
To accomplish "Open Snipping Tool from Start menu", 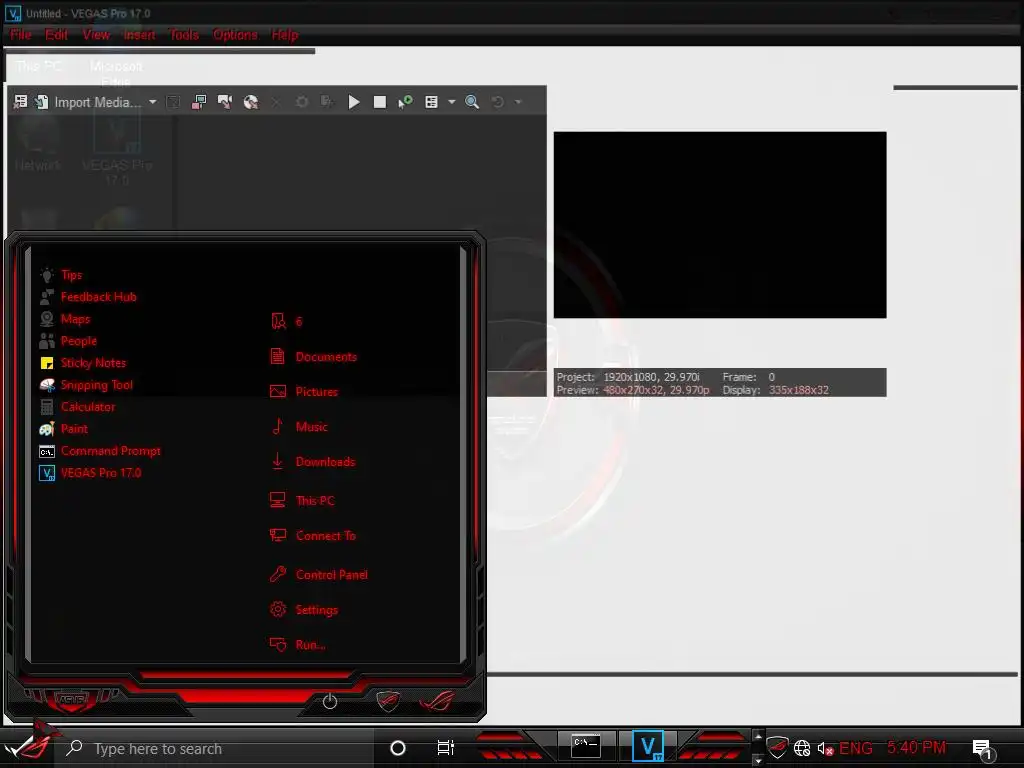I will pos(86,385).
